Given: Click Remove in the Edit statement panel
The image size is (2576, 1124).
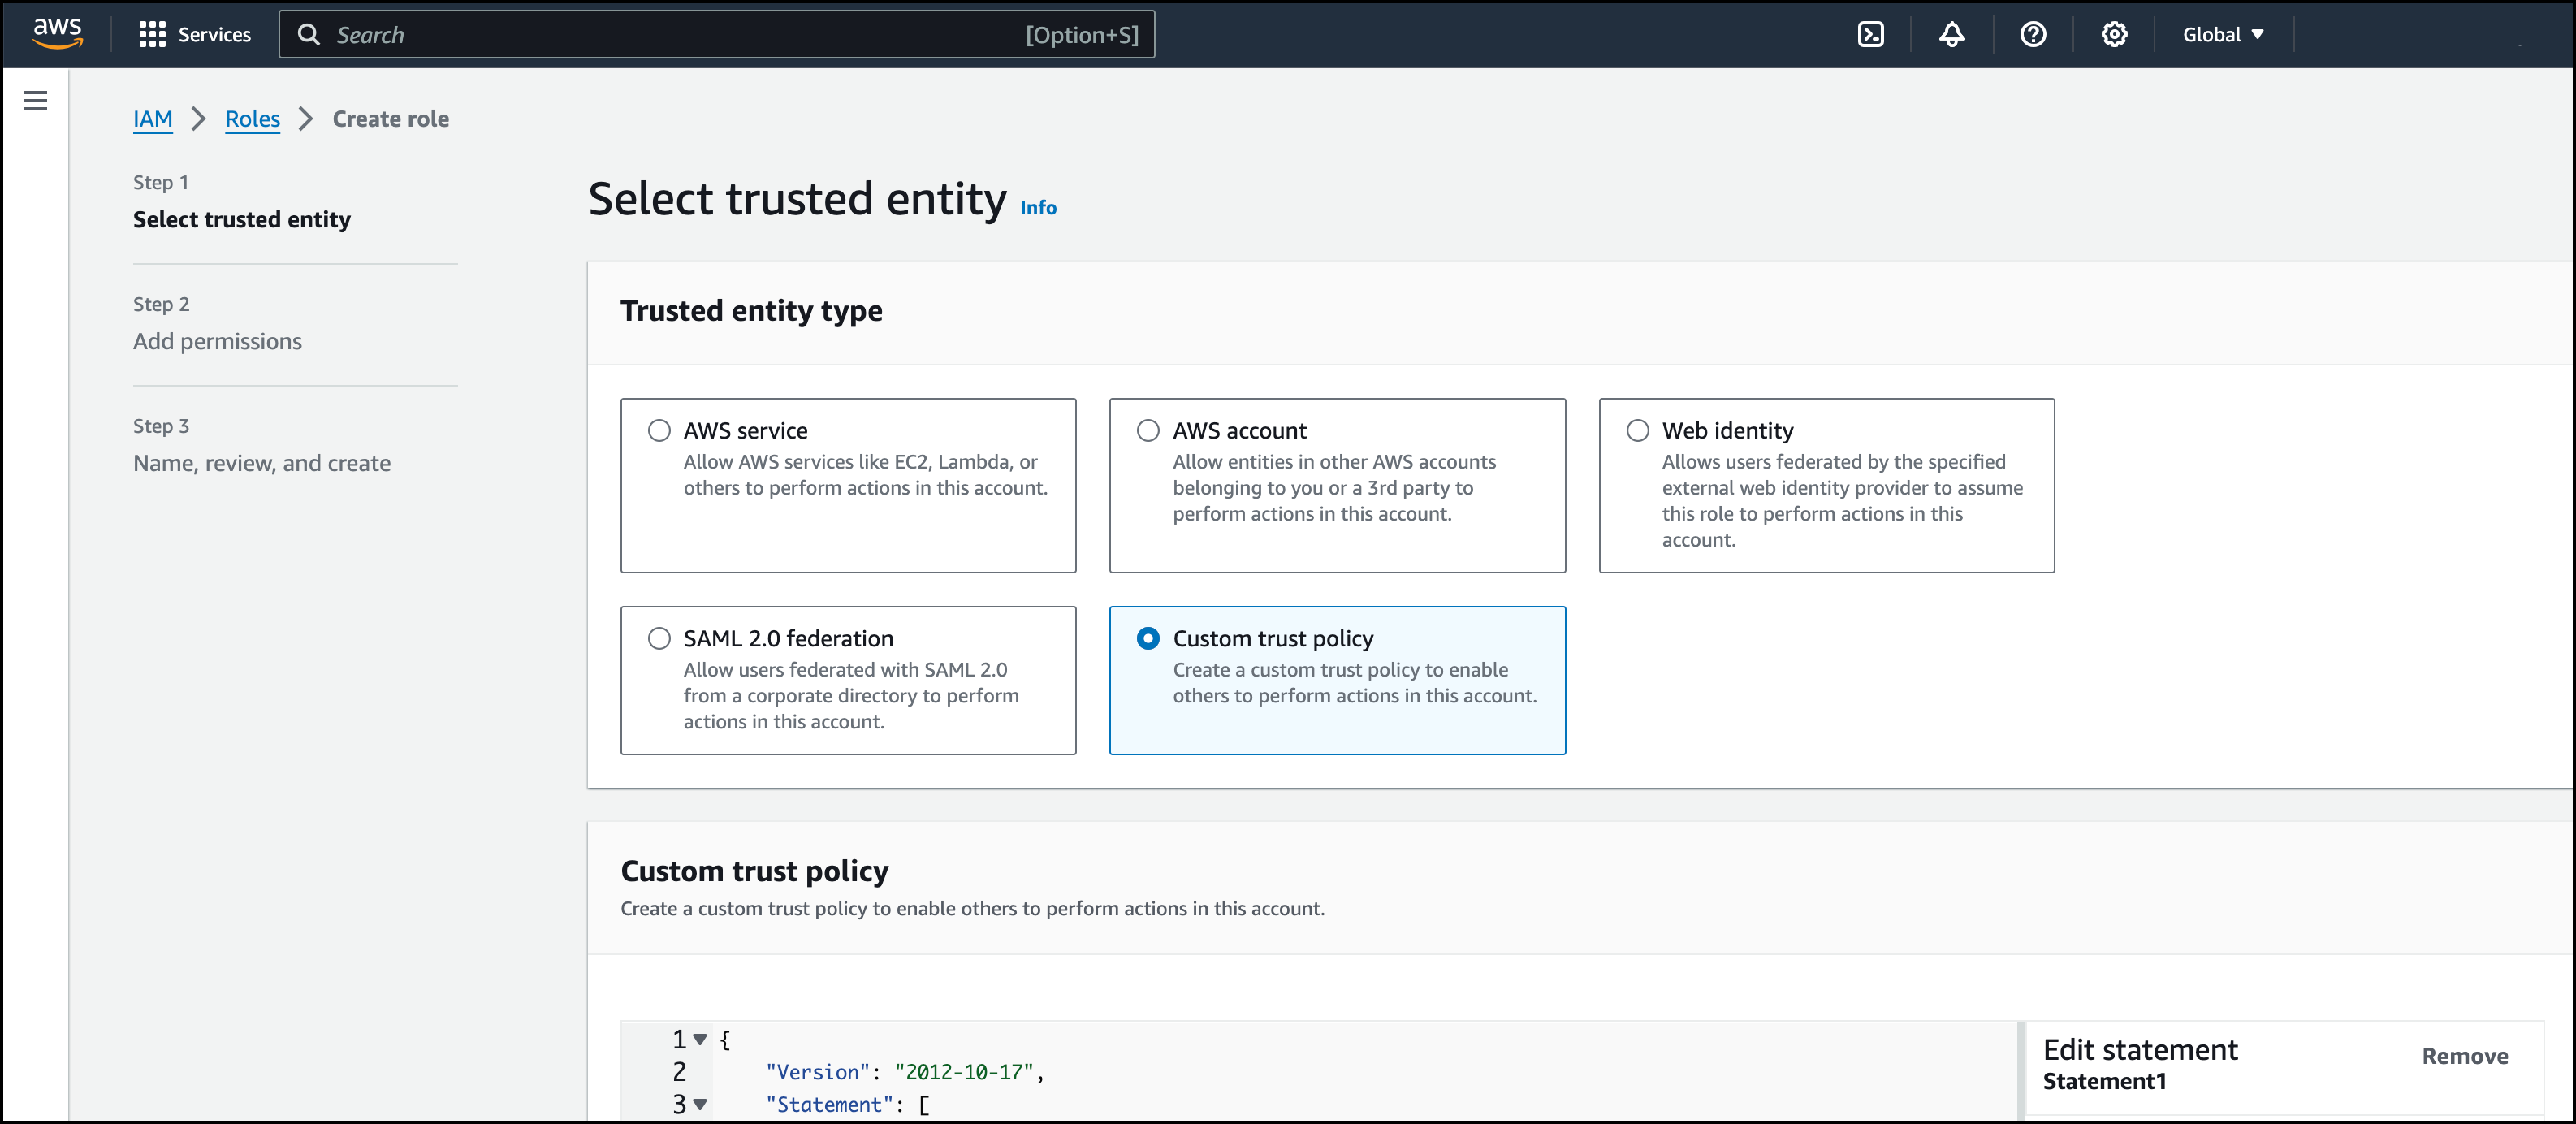Looking at the screenshot, I should pyautogui.click(x=2464, y=1056).
